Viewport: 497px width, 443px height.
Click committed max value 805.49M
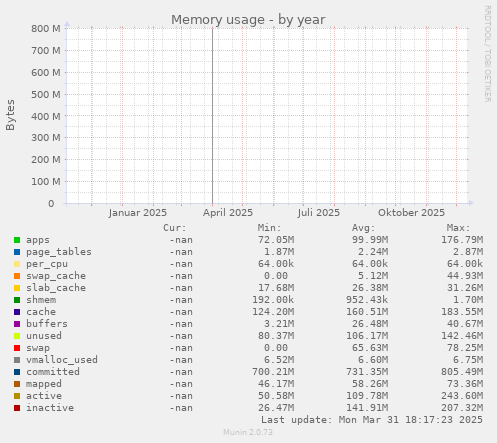(462, 372)
